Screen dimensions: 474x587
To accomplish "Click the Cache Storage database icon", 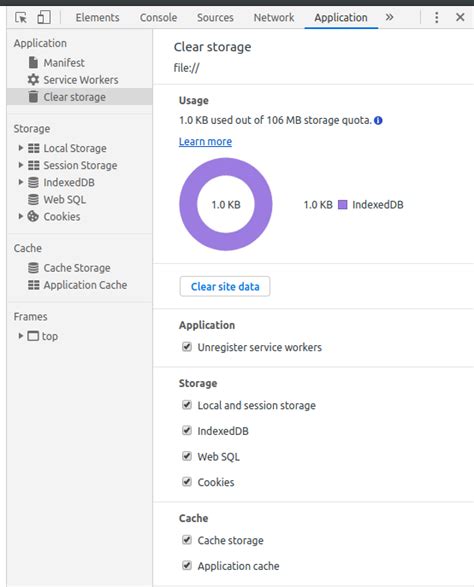I will tap(33, 268).
